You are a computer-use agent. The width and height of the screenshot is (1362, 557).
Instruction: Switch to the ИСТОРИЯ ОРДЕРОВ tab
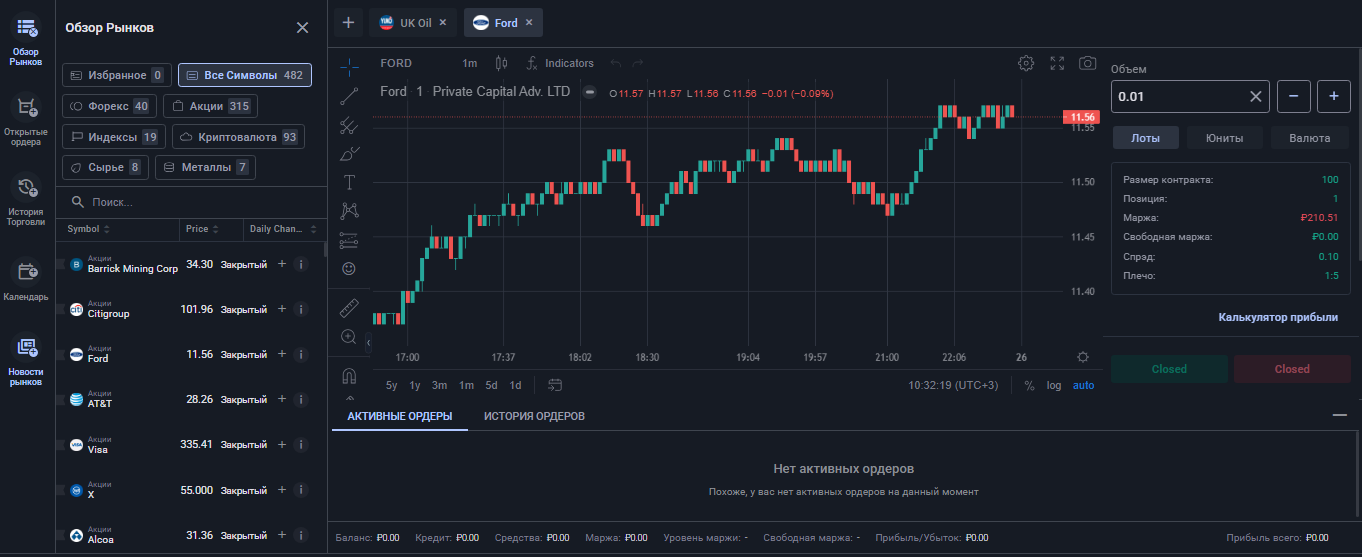(x=534, y=416)
